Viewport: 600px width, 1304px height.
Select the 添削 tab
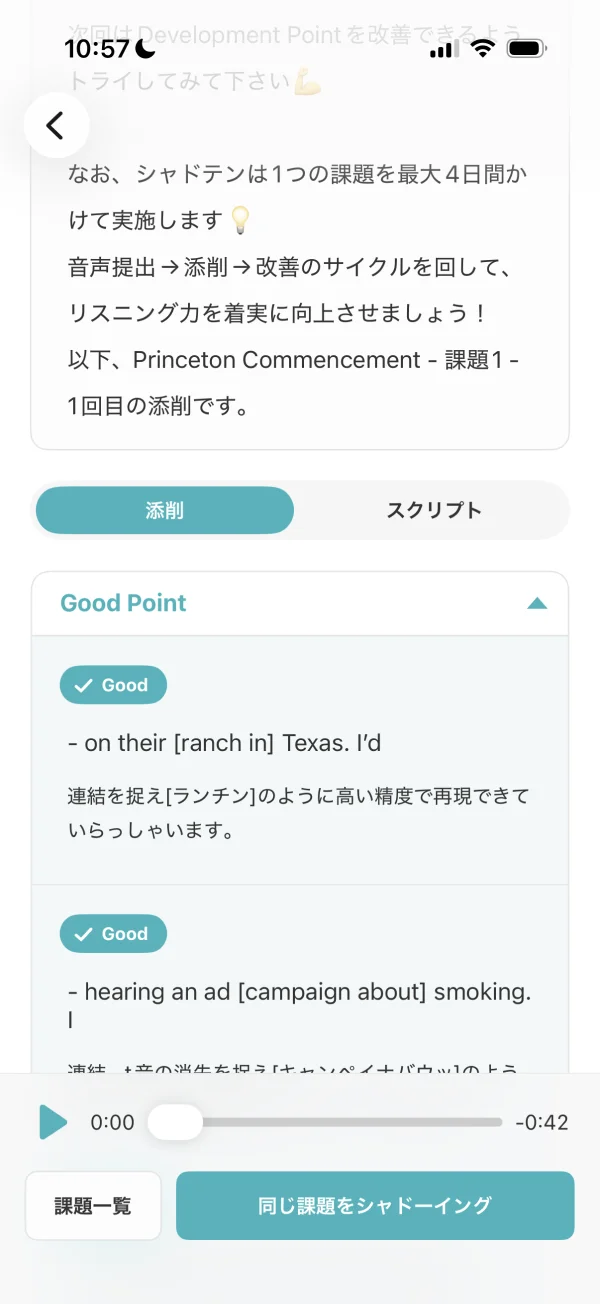pos(165,510)
